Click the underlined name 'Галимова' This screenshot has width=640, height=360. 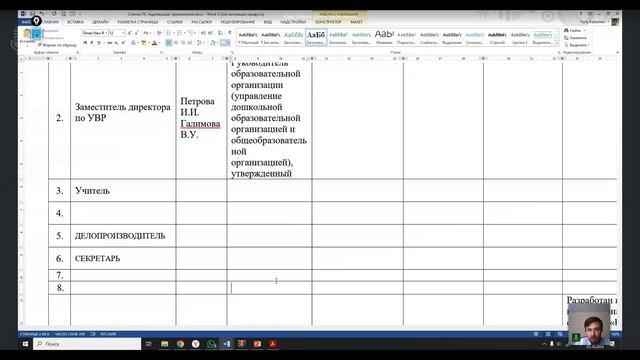(x=200, y=124)
